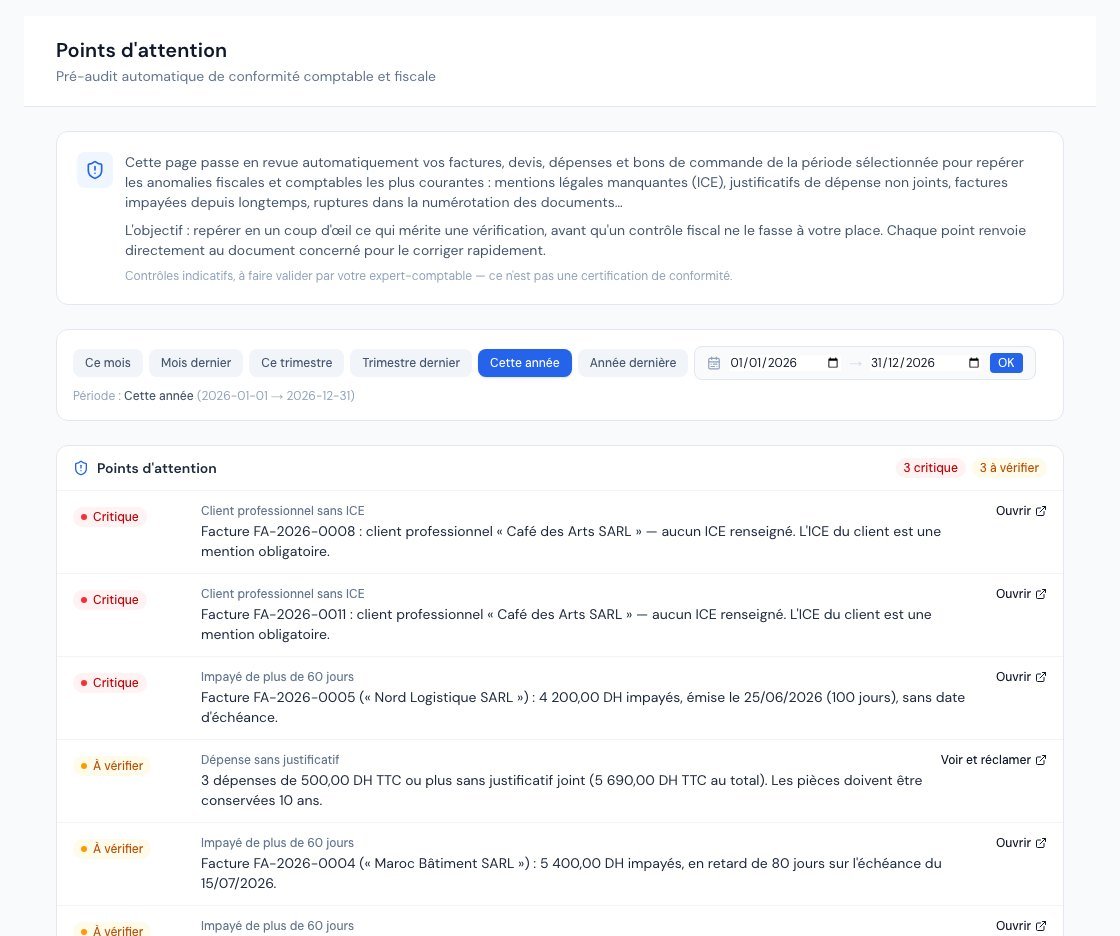Click Voir et réclamer for missing receipts
Screen dimensions: 1120x936
993,760
